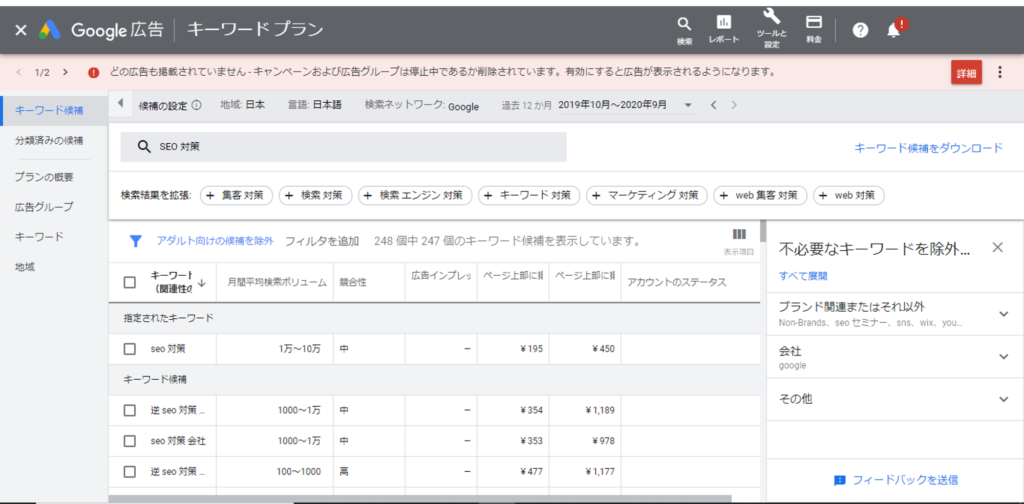1024x504 pixels.
Task: Click 地域: 日本 location setting
Action: point(243,105)
